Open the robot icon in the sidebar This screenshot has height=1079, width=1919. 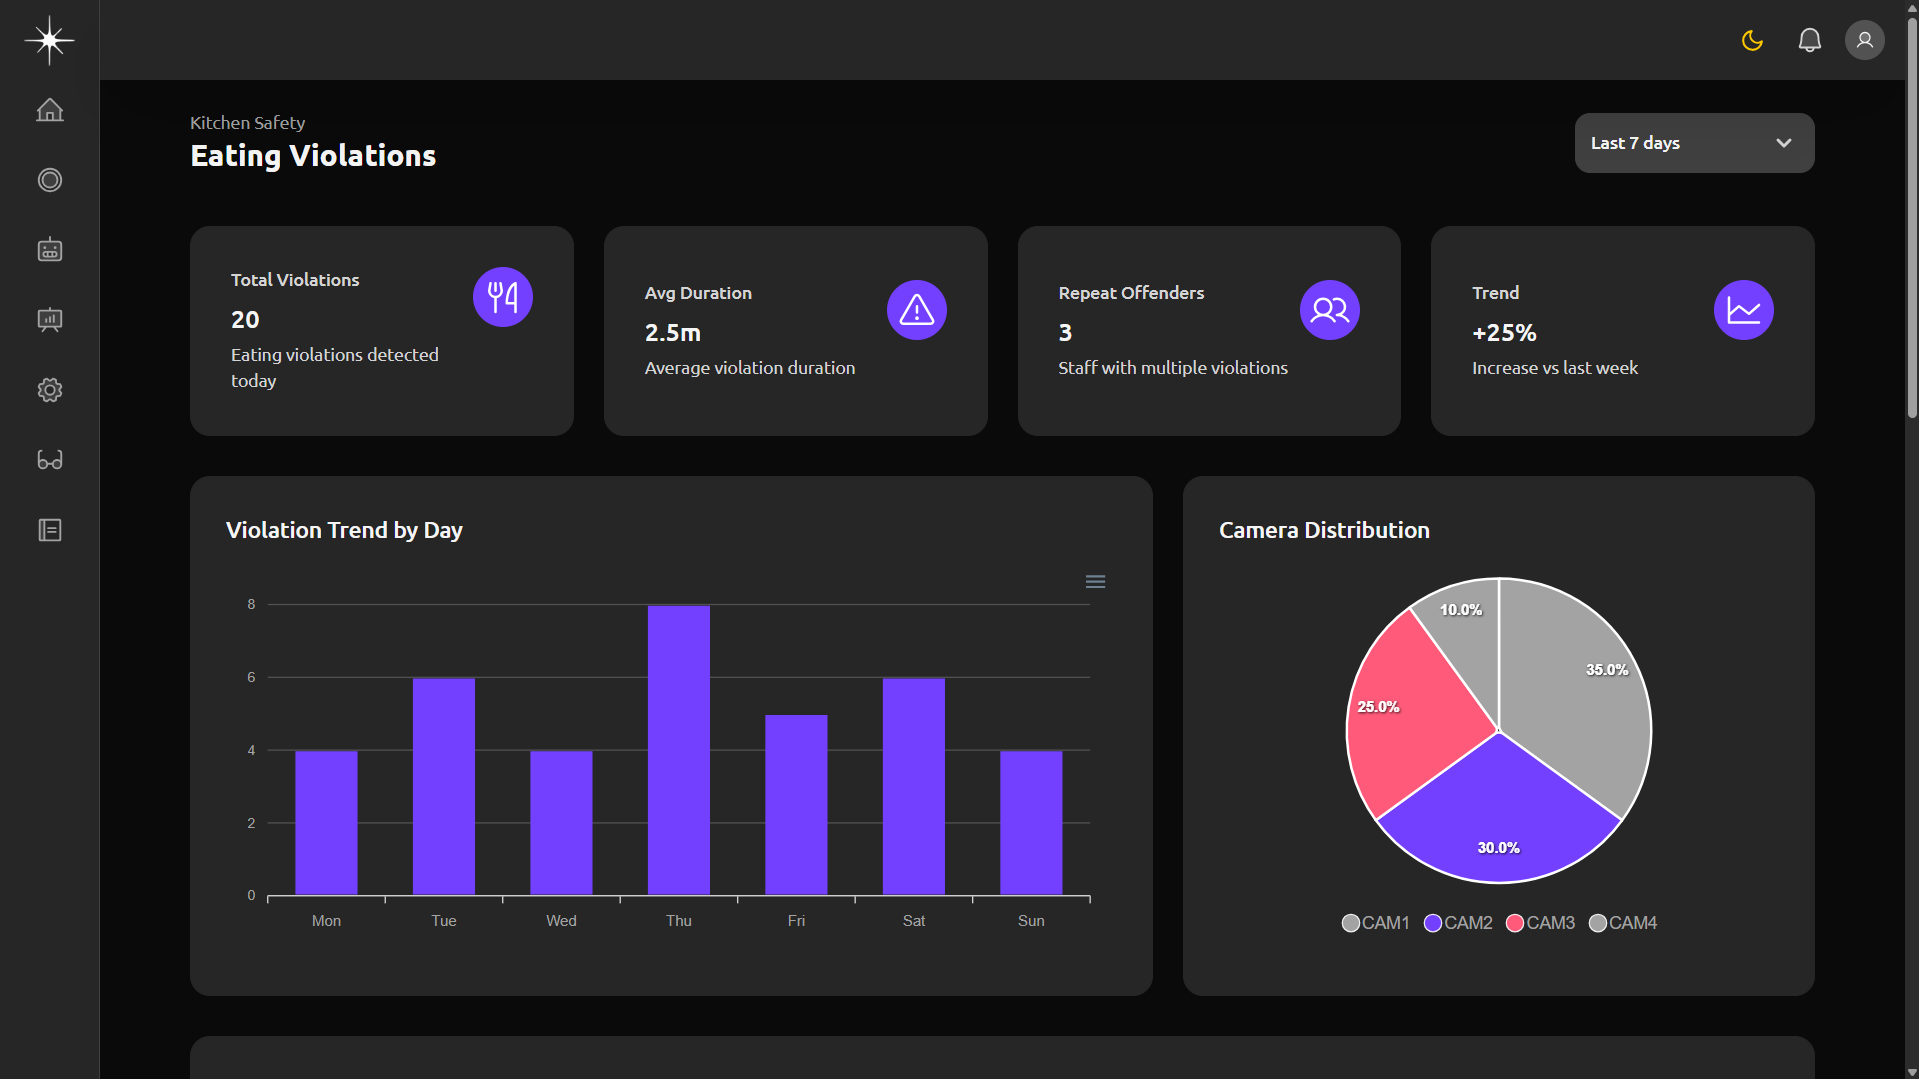49,250
